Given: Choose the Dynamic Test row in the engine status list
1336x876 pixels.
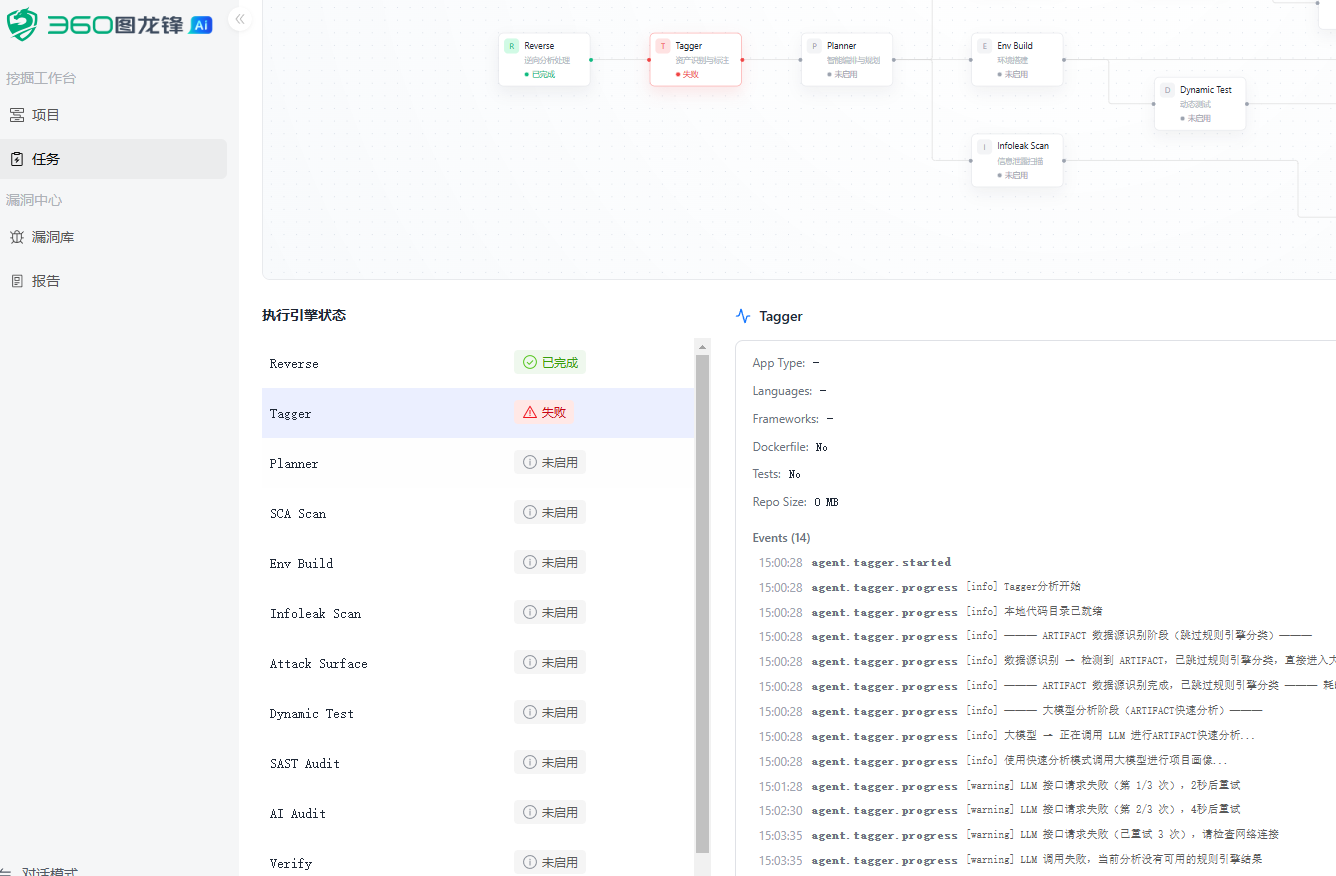Looking at the screenshot, I should [x=478, y=713].
